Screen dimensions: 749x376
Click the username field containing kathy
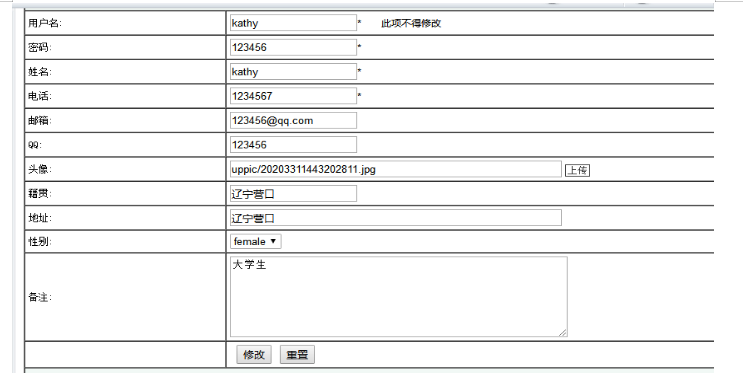pyautogui.click(x=293, y=23)
